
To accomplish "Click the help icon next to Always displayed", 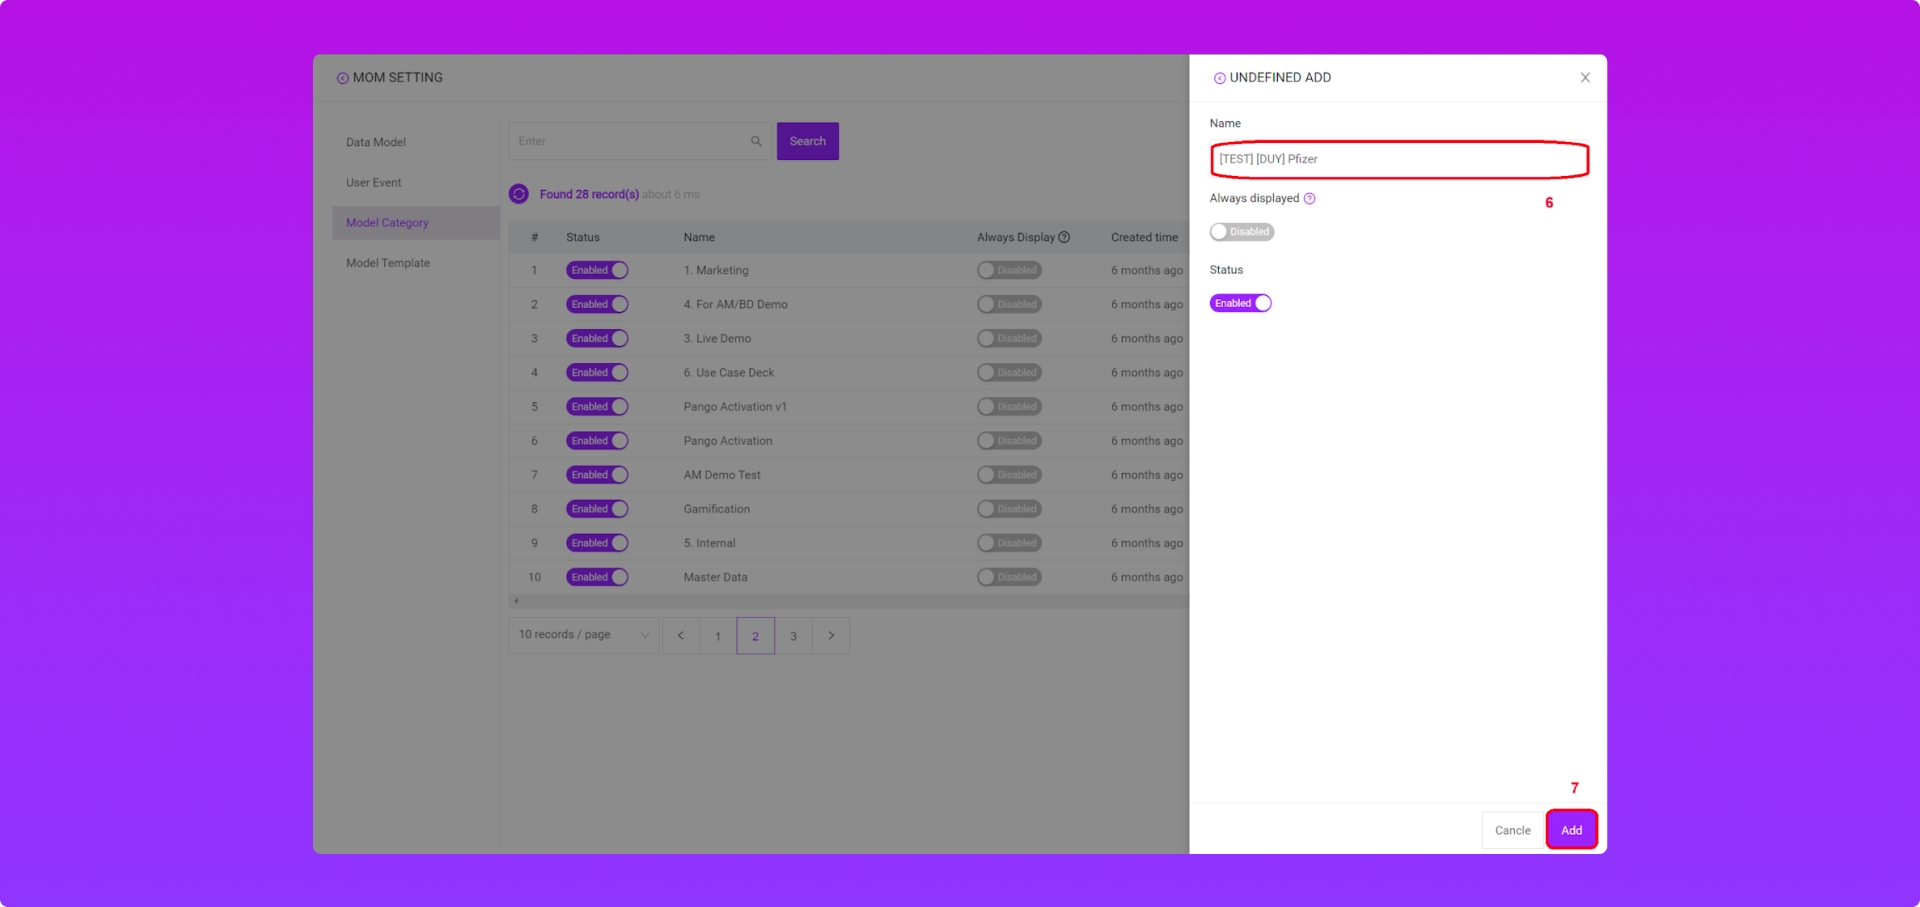I will click(1309, 199).
